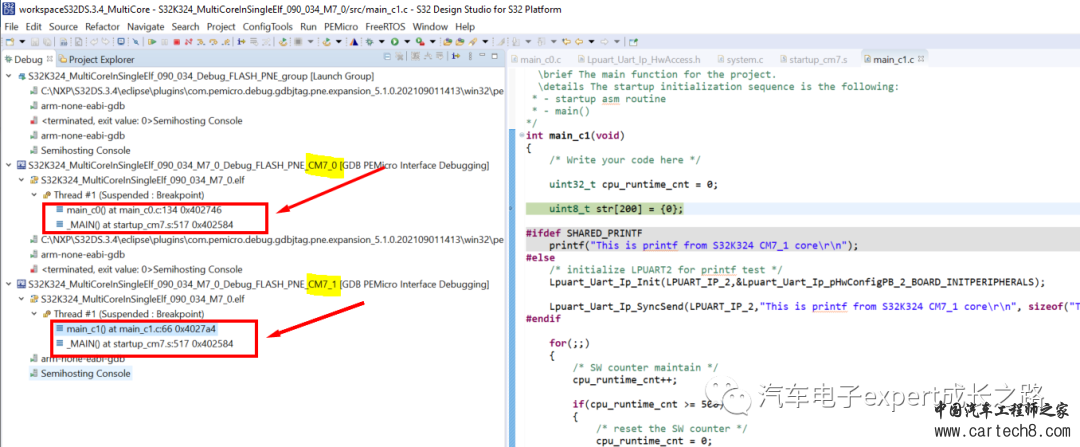Click the highlighted line uint8_t str[200] = {0};
Screen dimensions: 1080x447
click(x=616, y=209)
